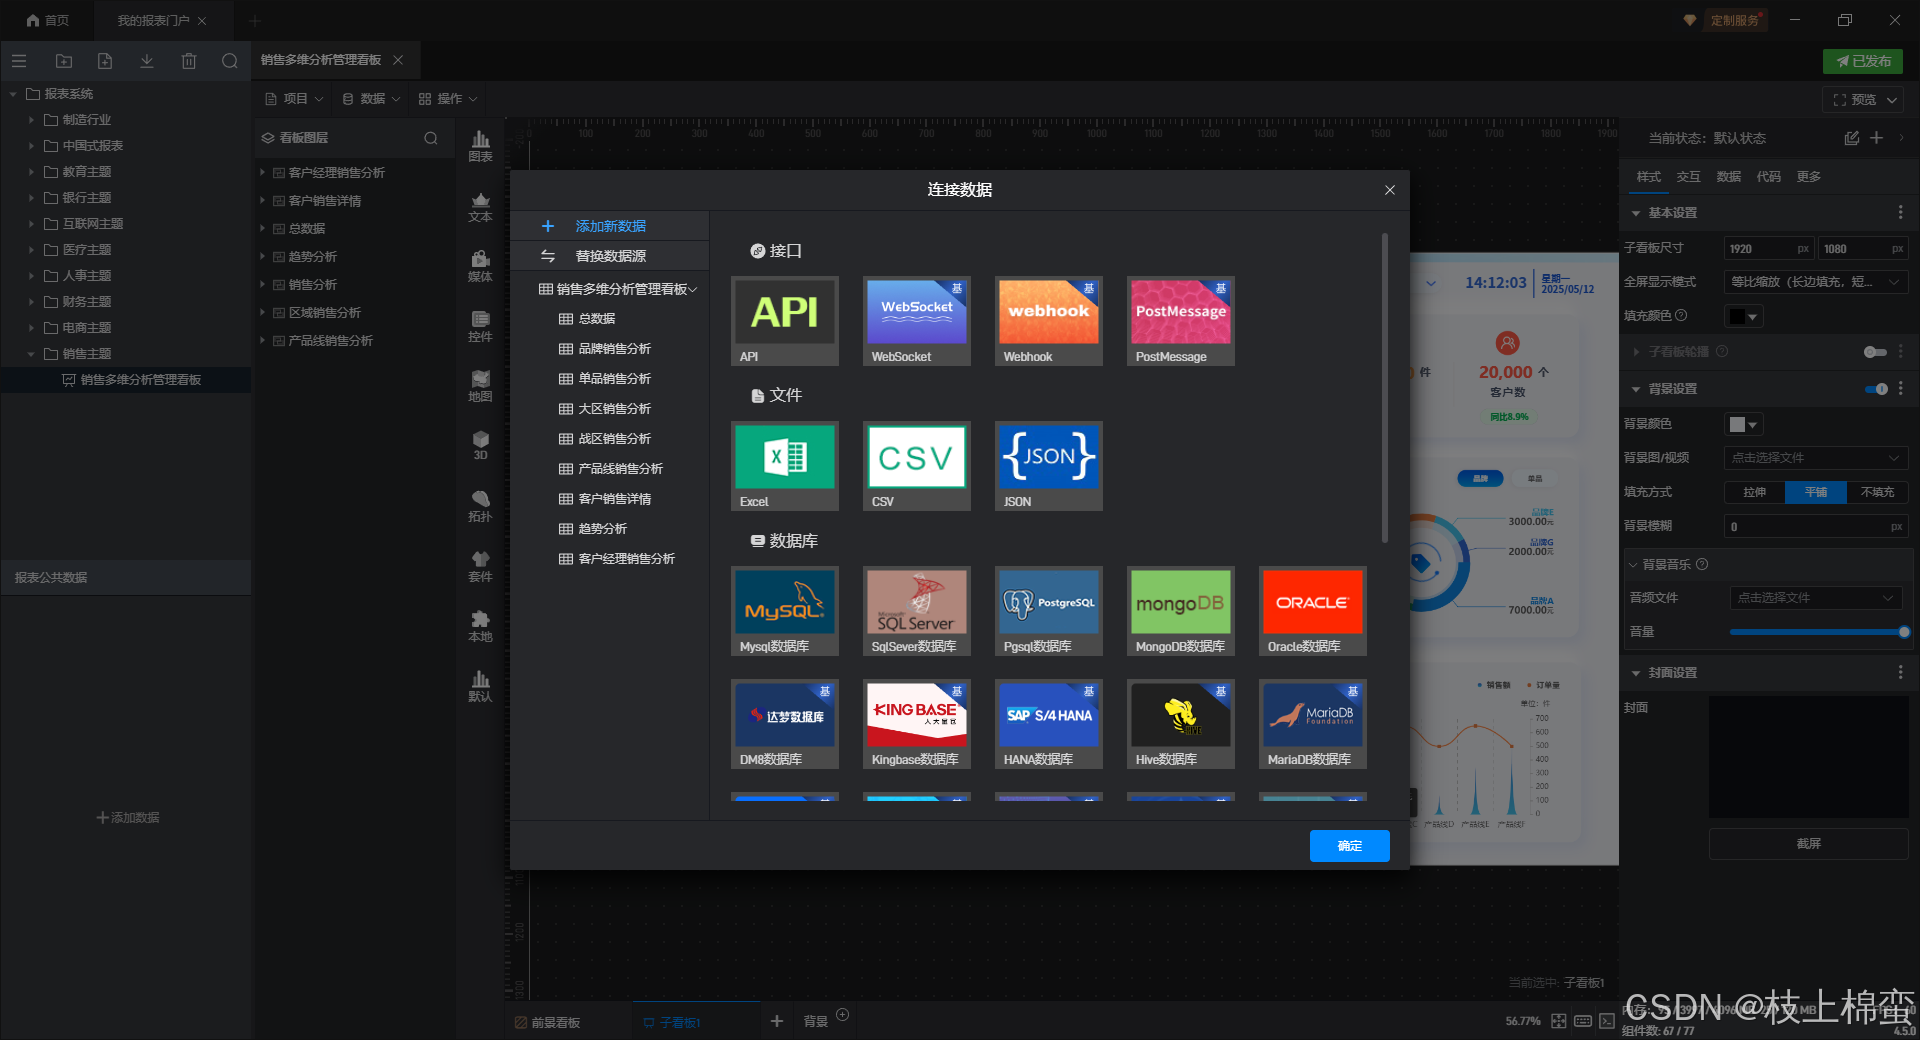Screen dimensions: 1920x1040
Task: Open the 音频文件 dropdown
Action: point(1816,598)
